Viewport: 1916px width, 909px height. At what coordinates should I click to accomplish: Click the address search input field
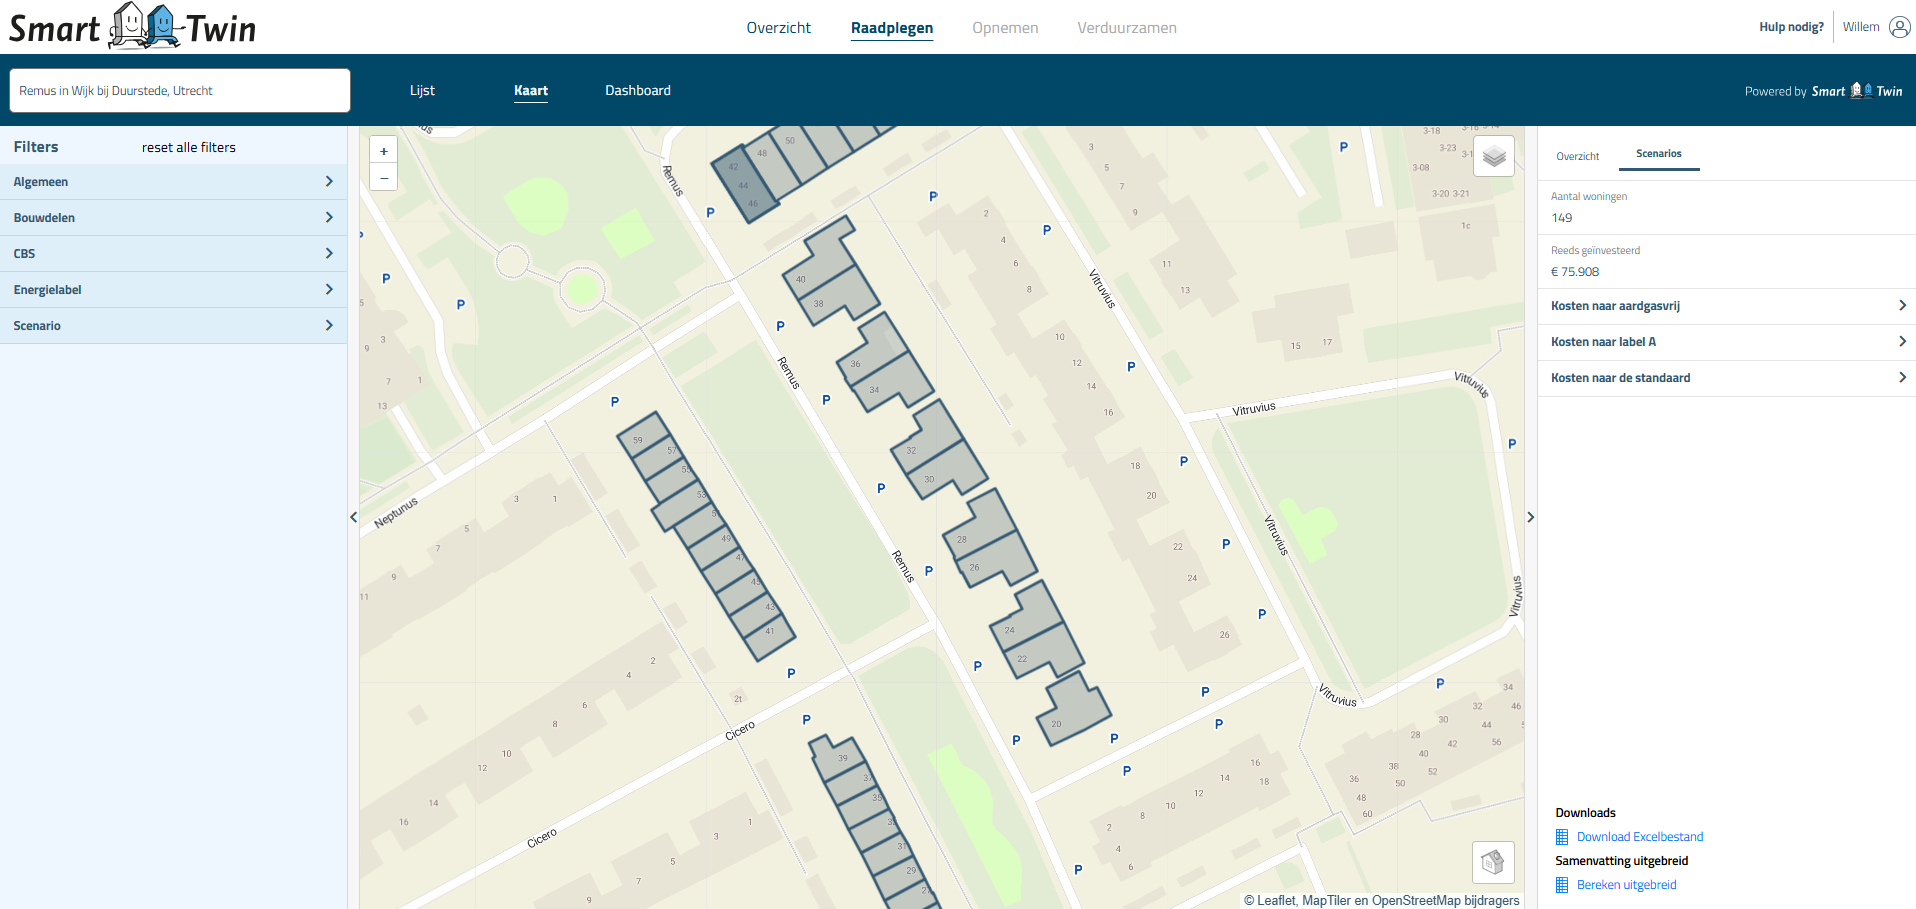(x=180, y=91)
